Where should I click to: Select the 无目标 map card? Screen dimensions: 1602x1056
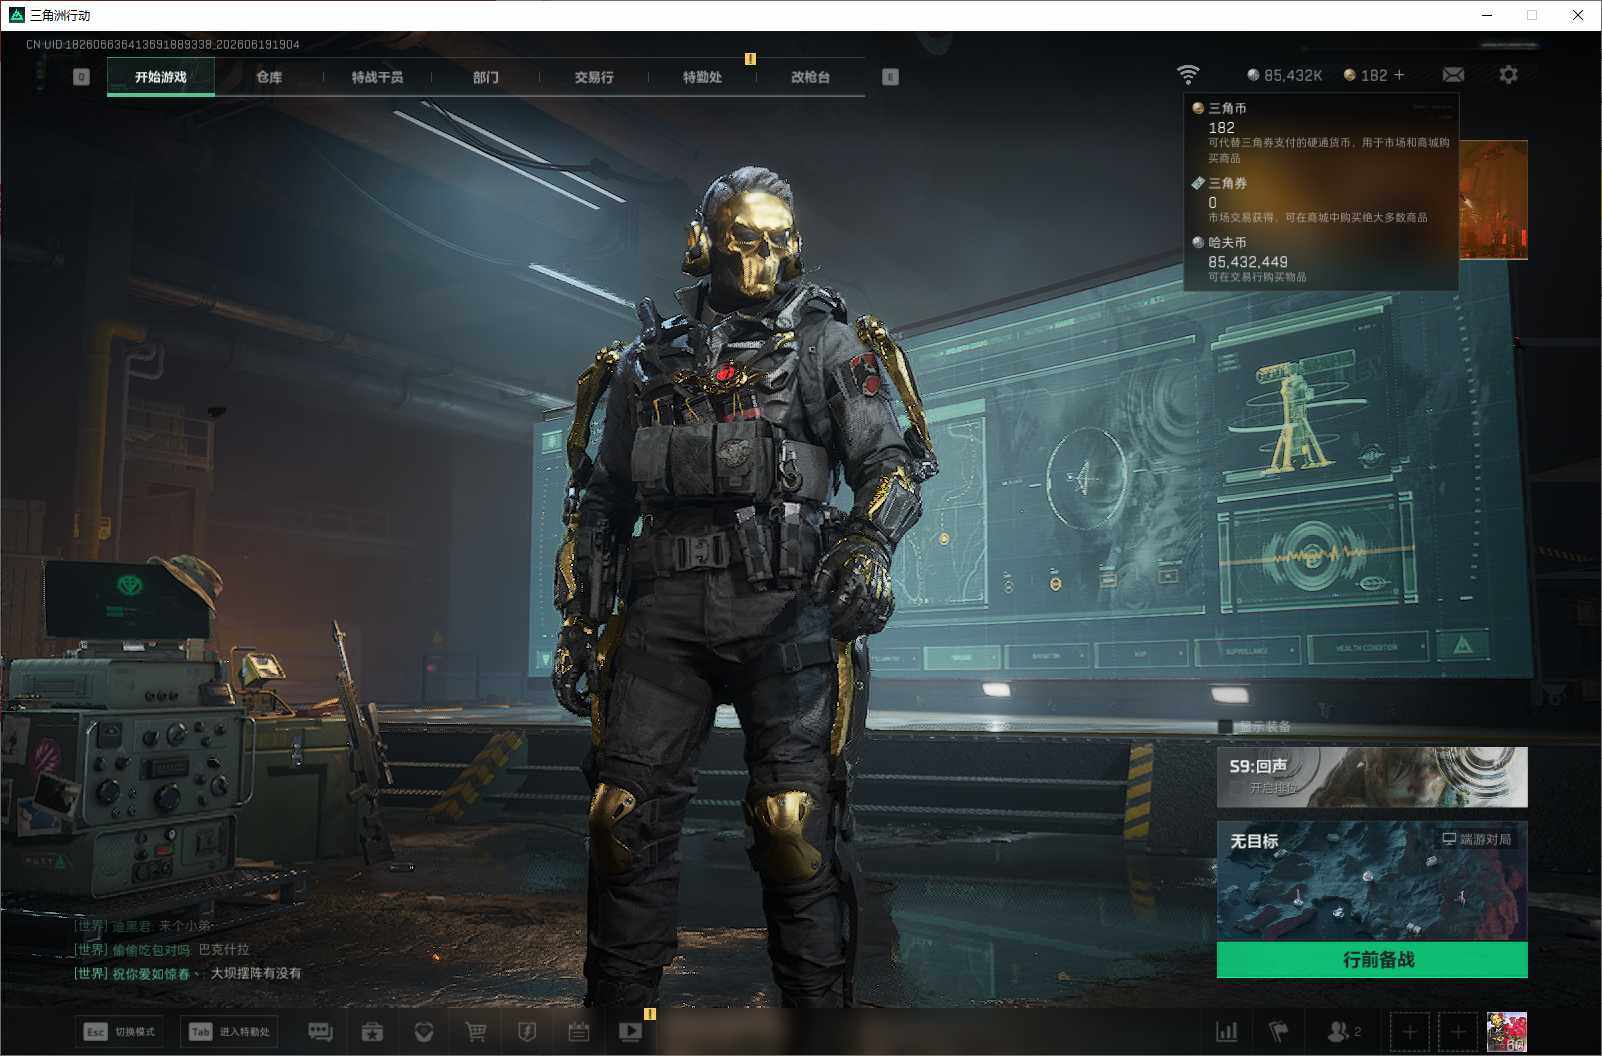point(1372,881)
